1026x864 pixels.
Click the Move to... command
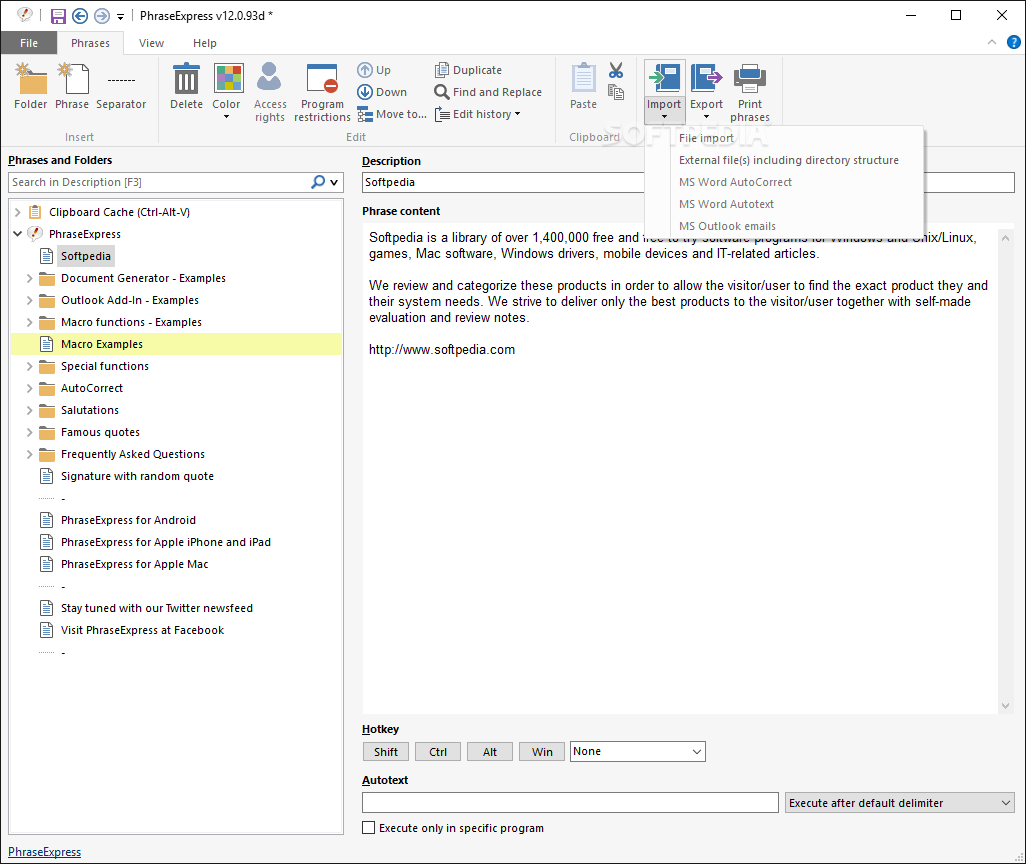[x=392, y=115]
